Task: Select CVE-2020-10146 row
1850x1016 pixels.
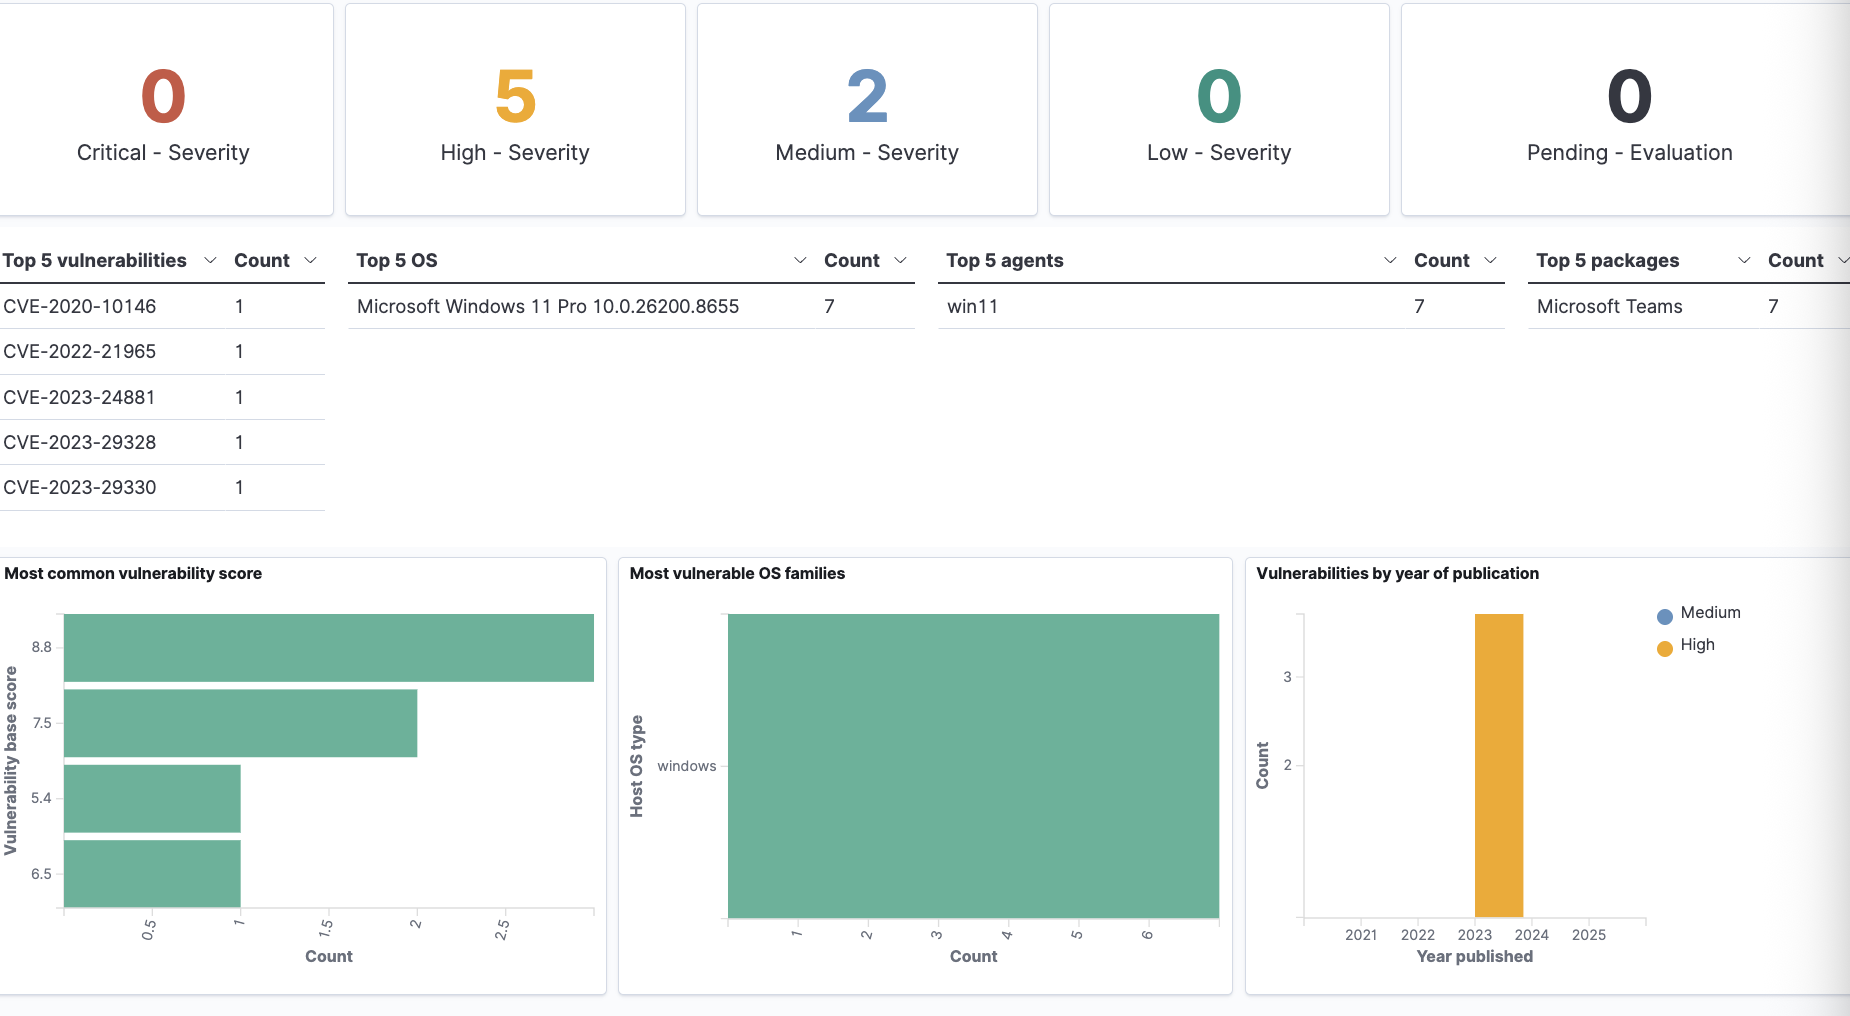Action: pyautogui.click(x=162, y=306)
